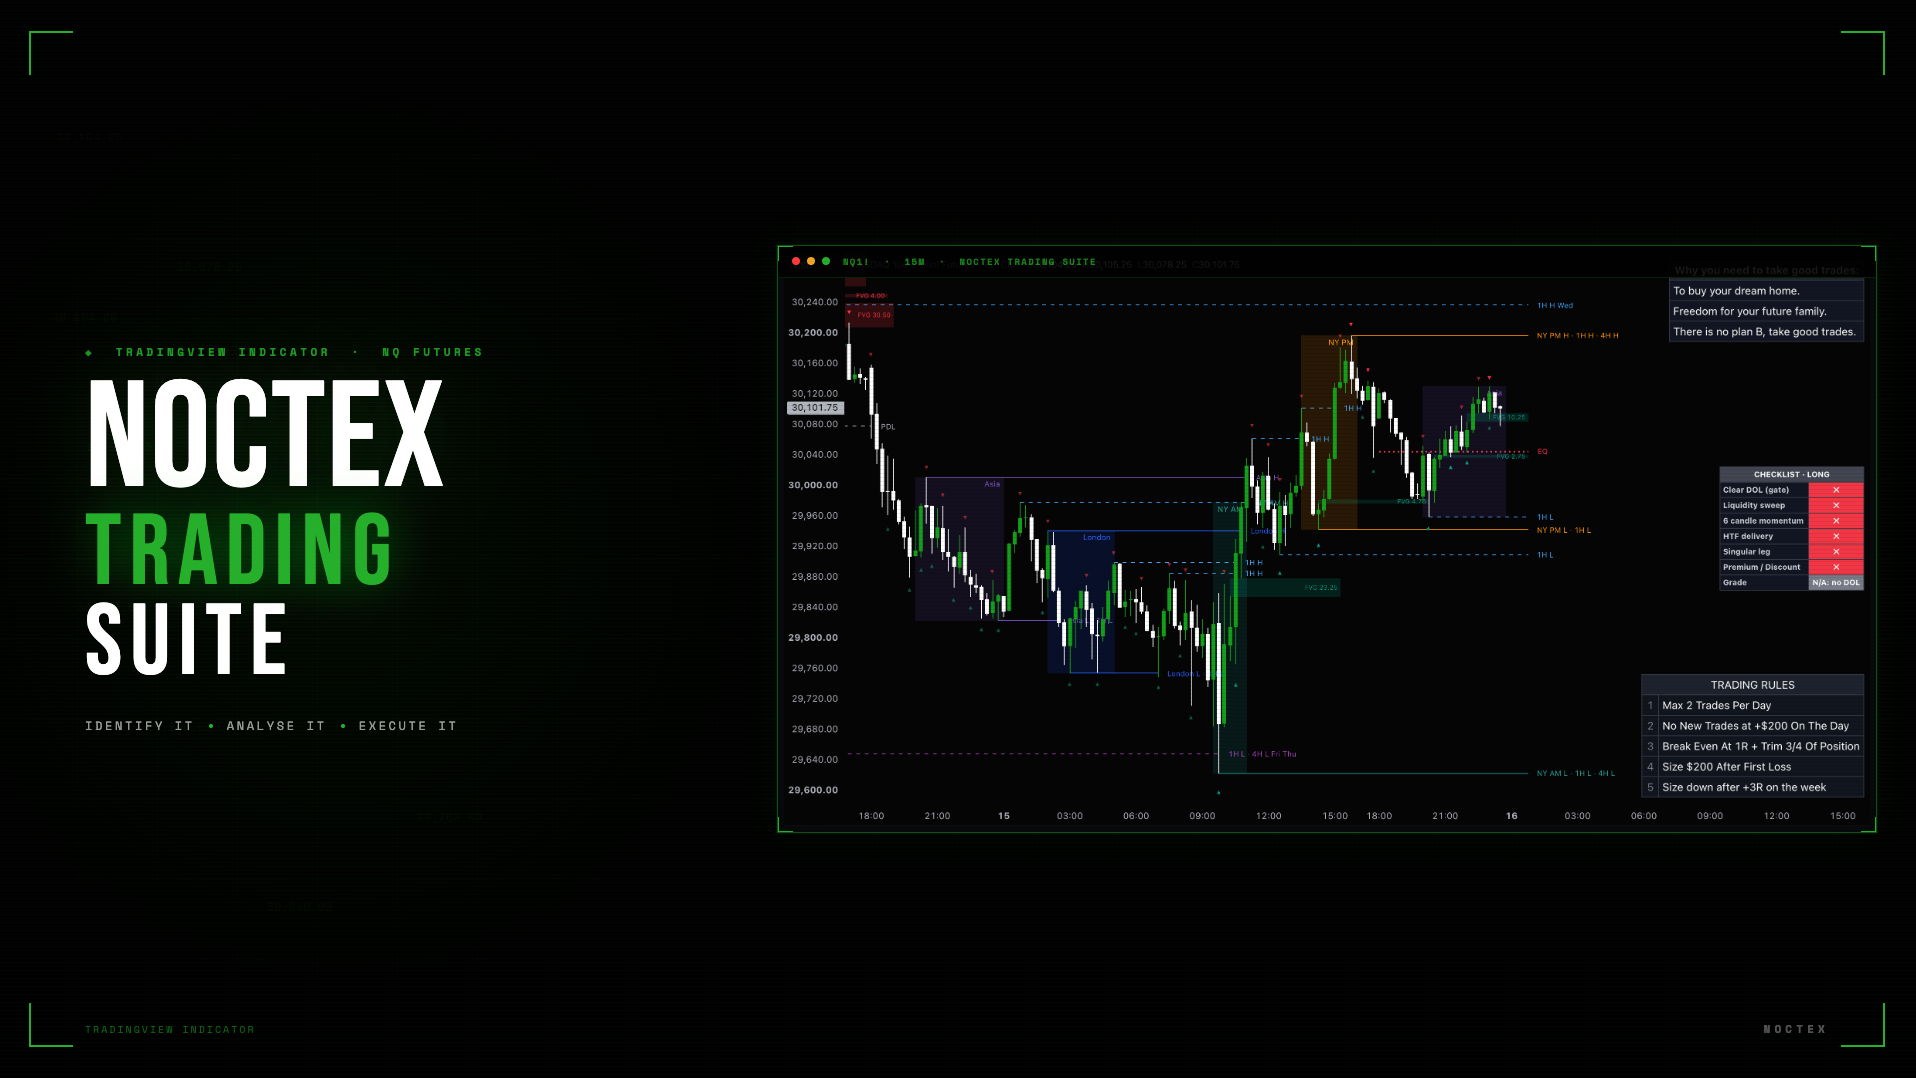Click the '1H H Wed' level label

click(1555, 306)
